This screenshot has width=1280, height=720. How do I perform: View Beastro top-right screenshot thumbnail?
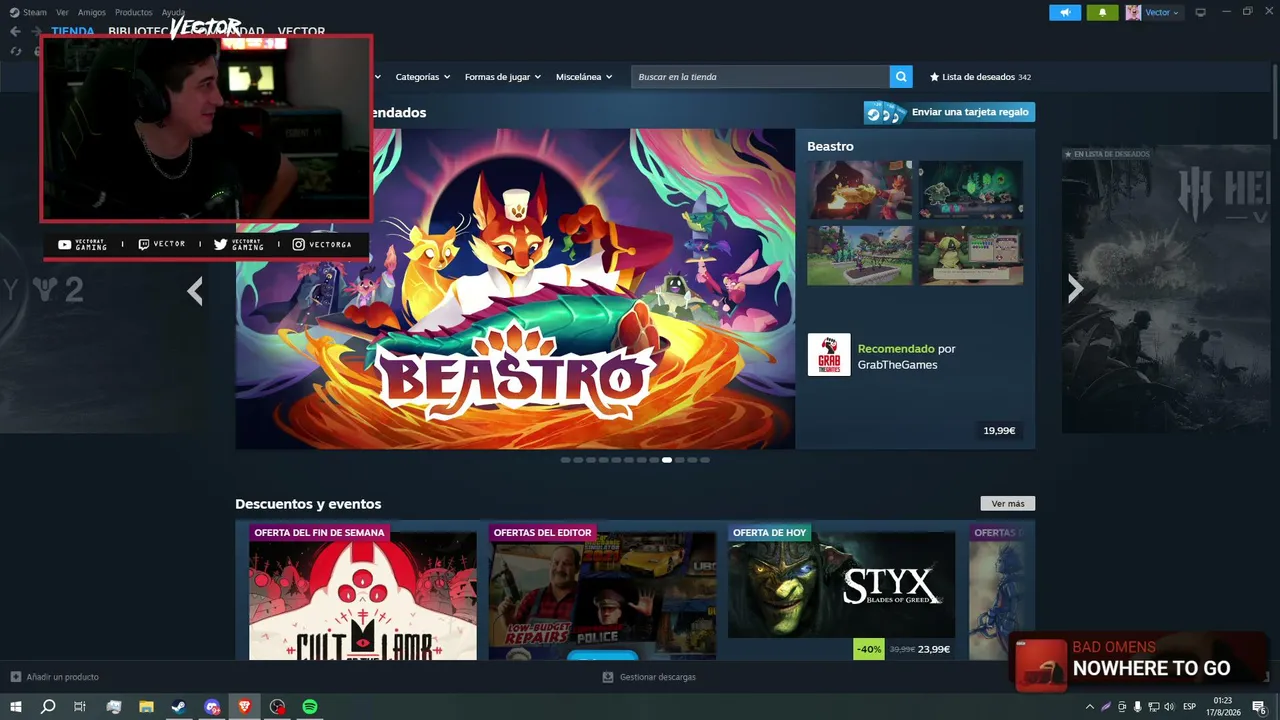point(971,190)
